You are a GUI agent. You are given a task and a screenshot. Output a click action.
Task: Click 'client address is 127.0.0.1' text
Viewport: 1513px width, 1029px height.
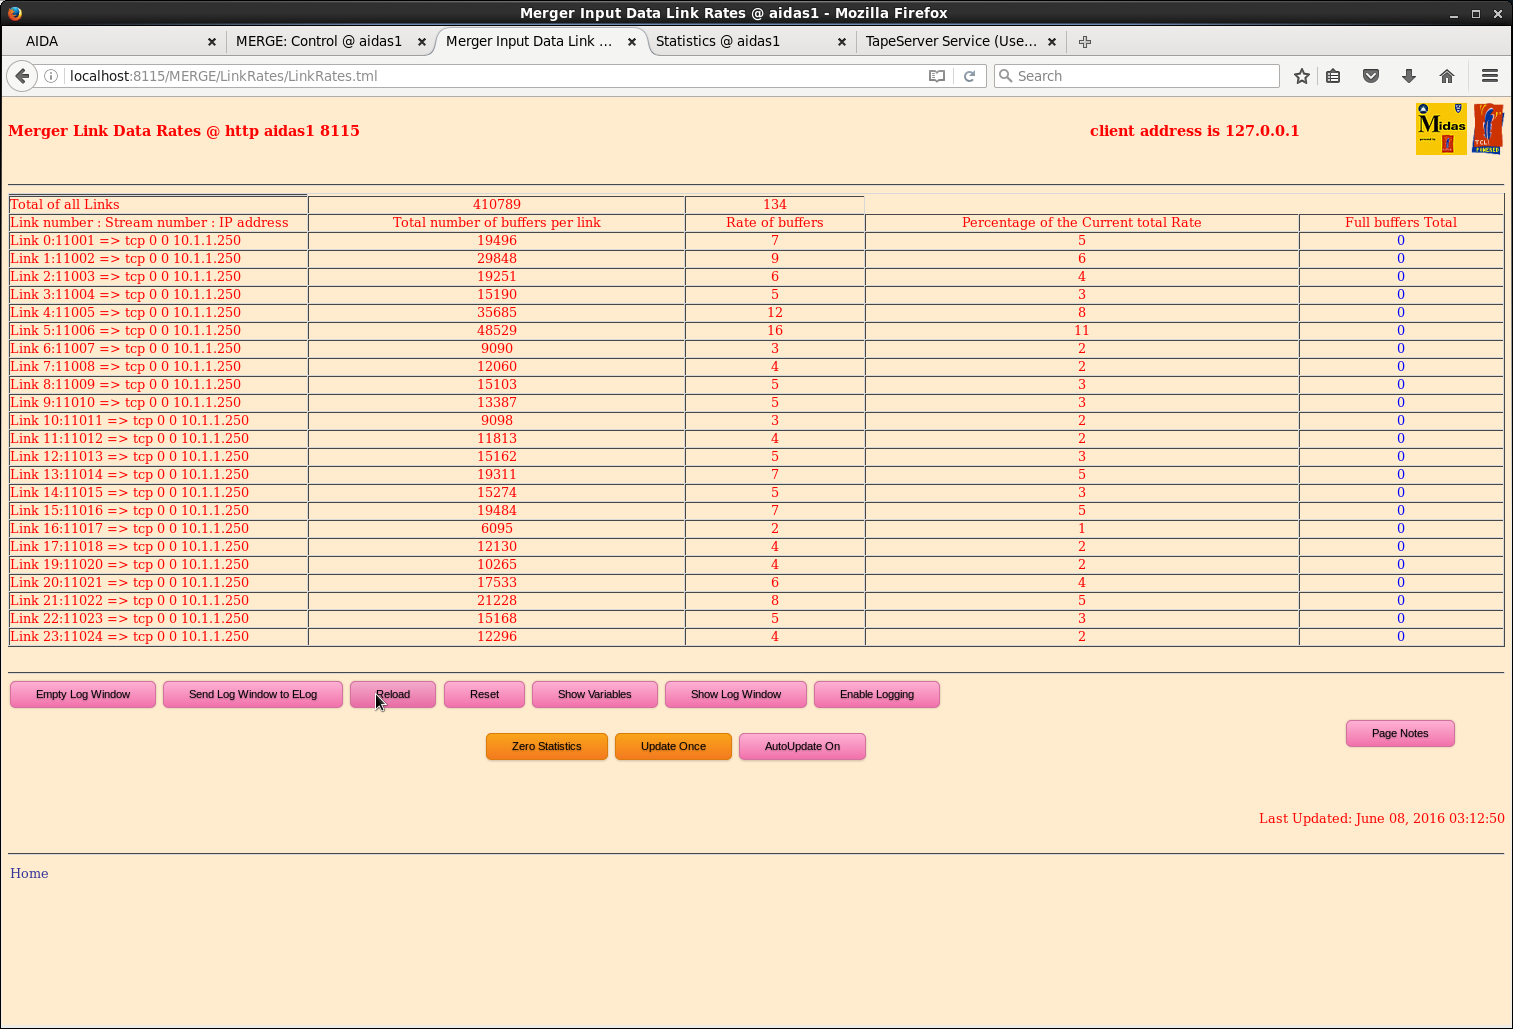tap(1194, 131)
